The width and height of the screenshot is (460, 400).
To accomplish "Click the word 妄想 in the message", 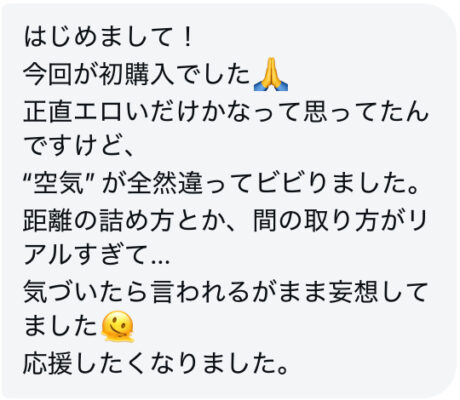I will (x=353, y=292).
